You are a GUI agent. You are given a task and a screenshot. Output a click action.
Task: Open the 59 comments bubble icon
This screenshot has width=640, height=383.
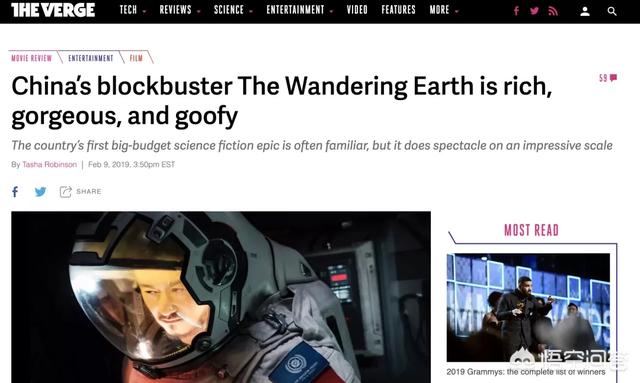pos(608,78)
